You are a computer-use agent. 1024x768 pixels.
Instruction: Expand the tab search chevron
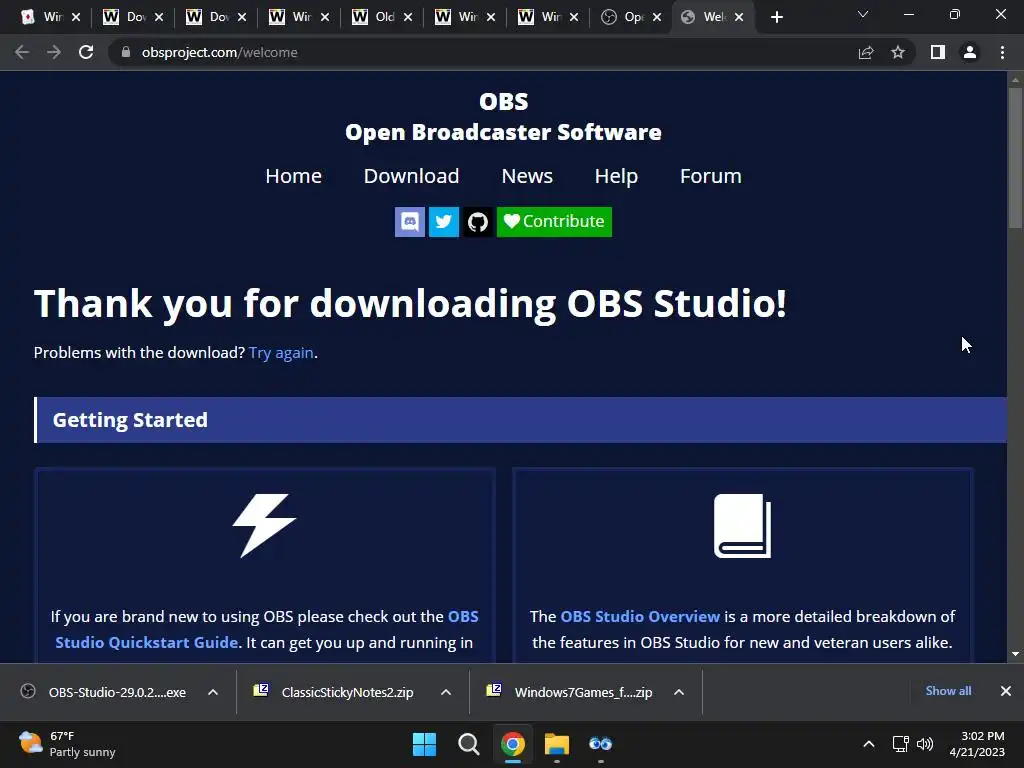[x=863, y=14]
